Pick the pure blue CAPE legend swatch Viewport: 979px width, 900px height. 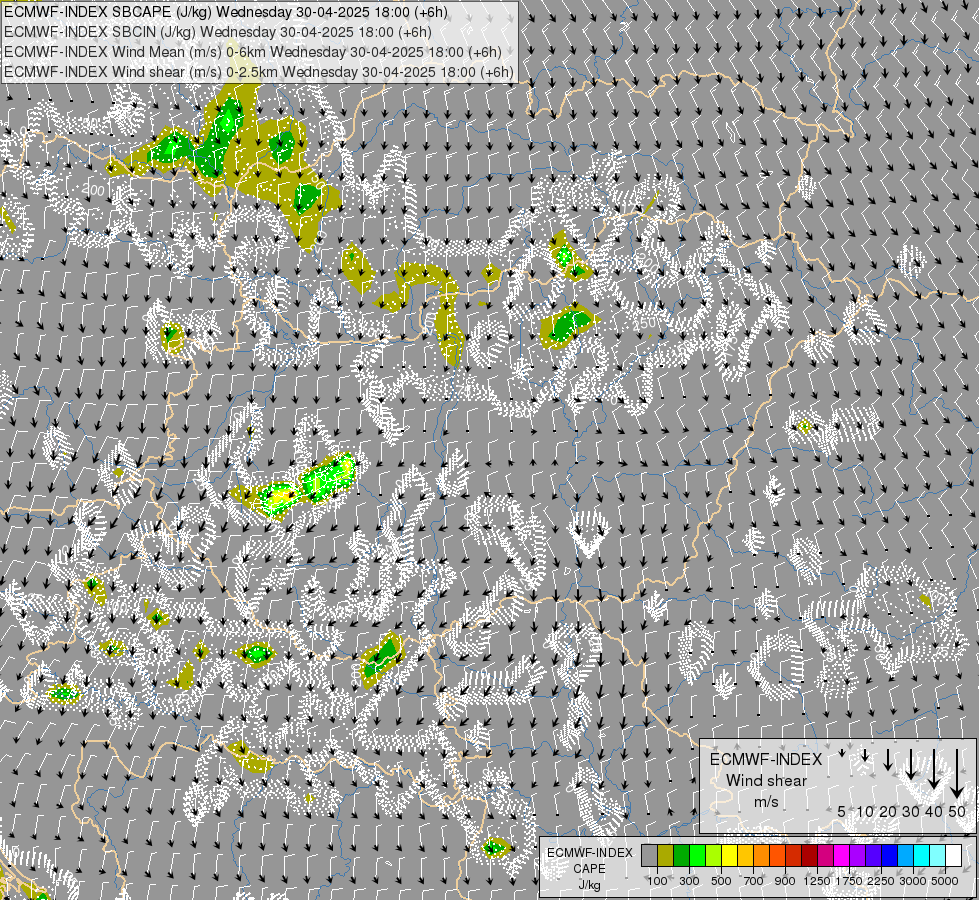tap(890, 855)
